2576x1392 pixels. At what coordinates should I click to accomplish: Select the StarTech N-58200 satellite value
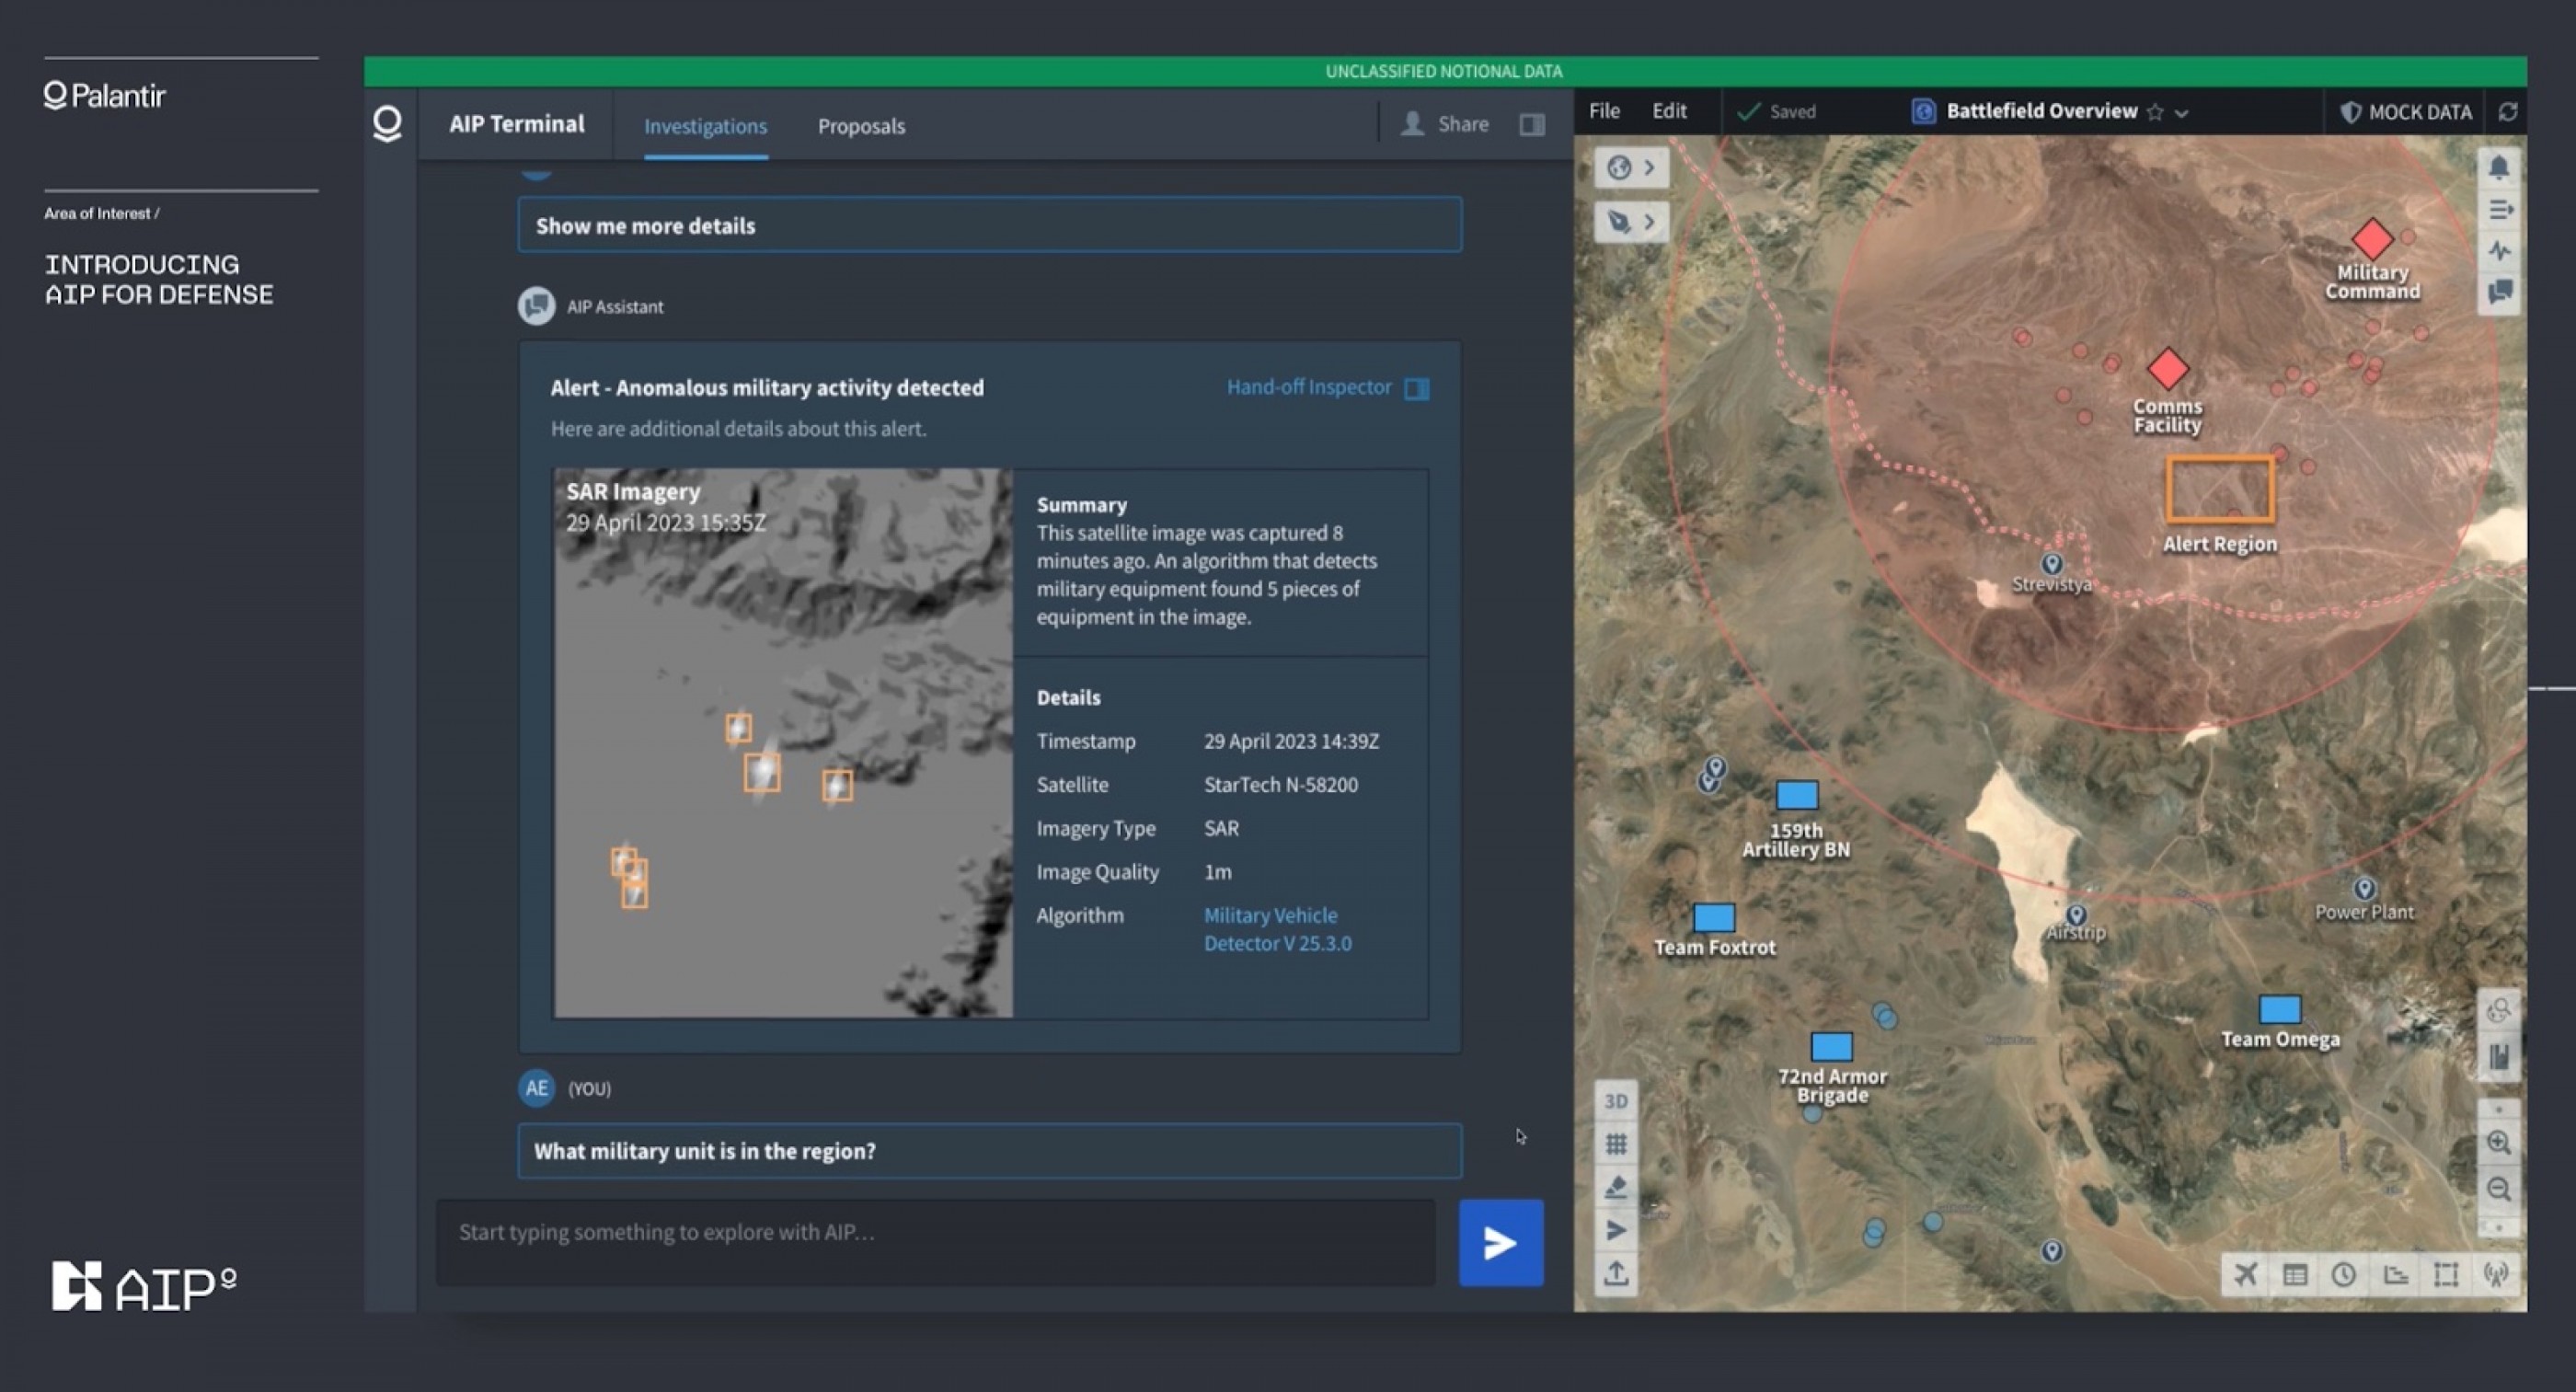click(1280, 785)
